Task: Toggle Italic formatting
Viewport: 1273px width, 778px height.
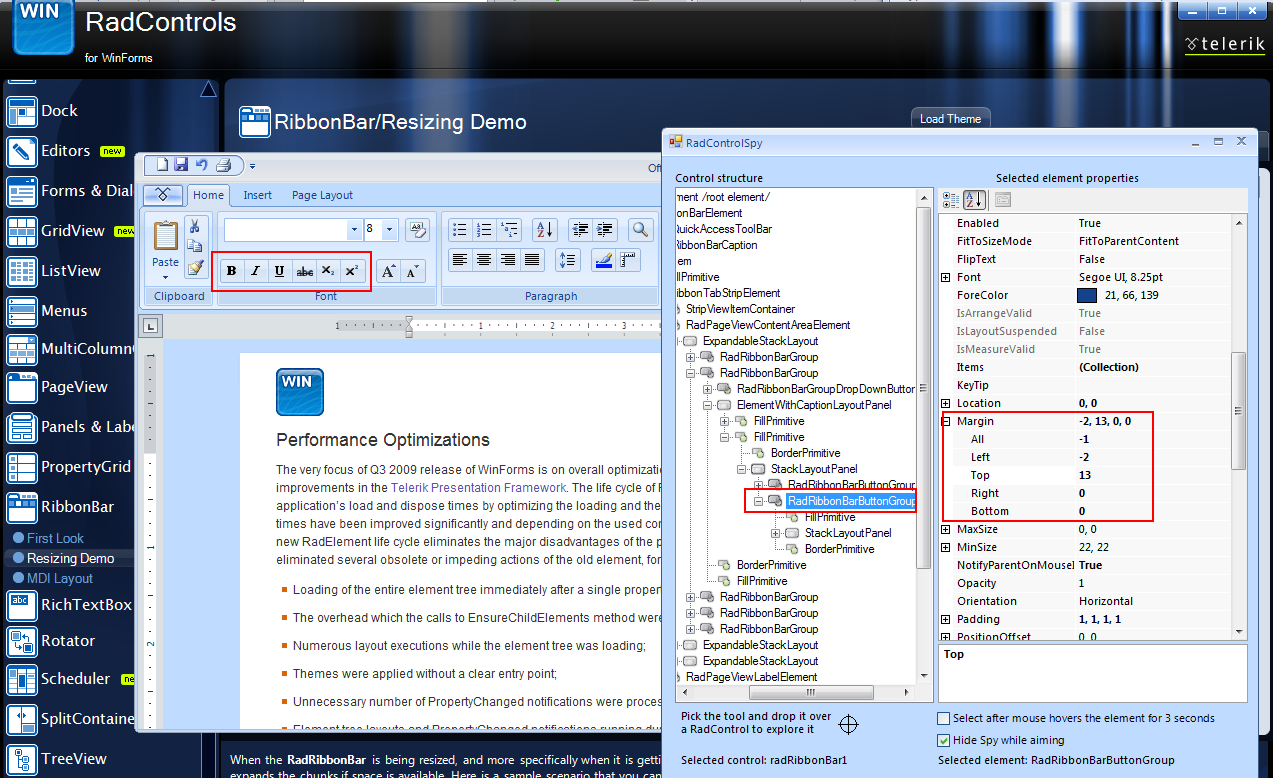Action: 256,271
